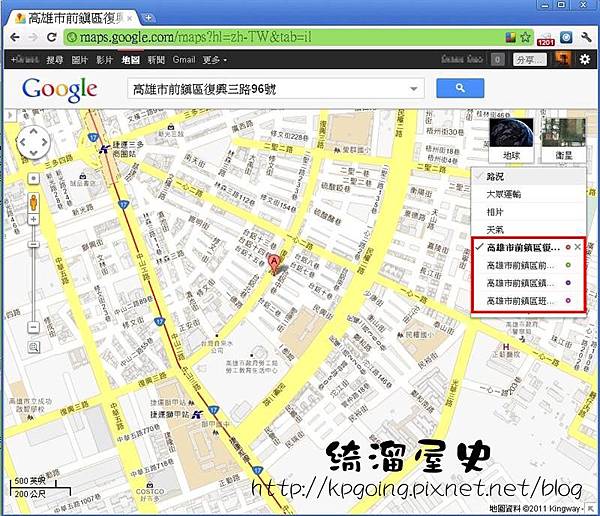Click the red A marker on the map
The width and height of the screenshot is (600, 516).
274,264
